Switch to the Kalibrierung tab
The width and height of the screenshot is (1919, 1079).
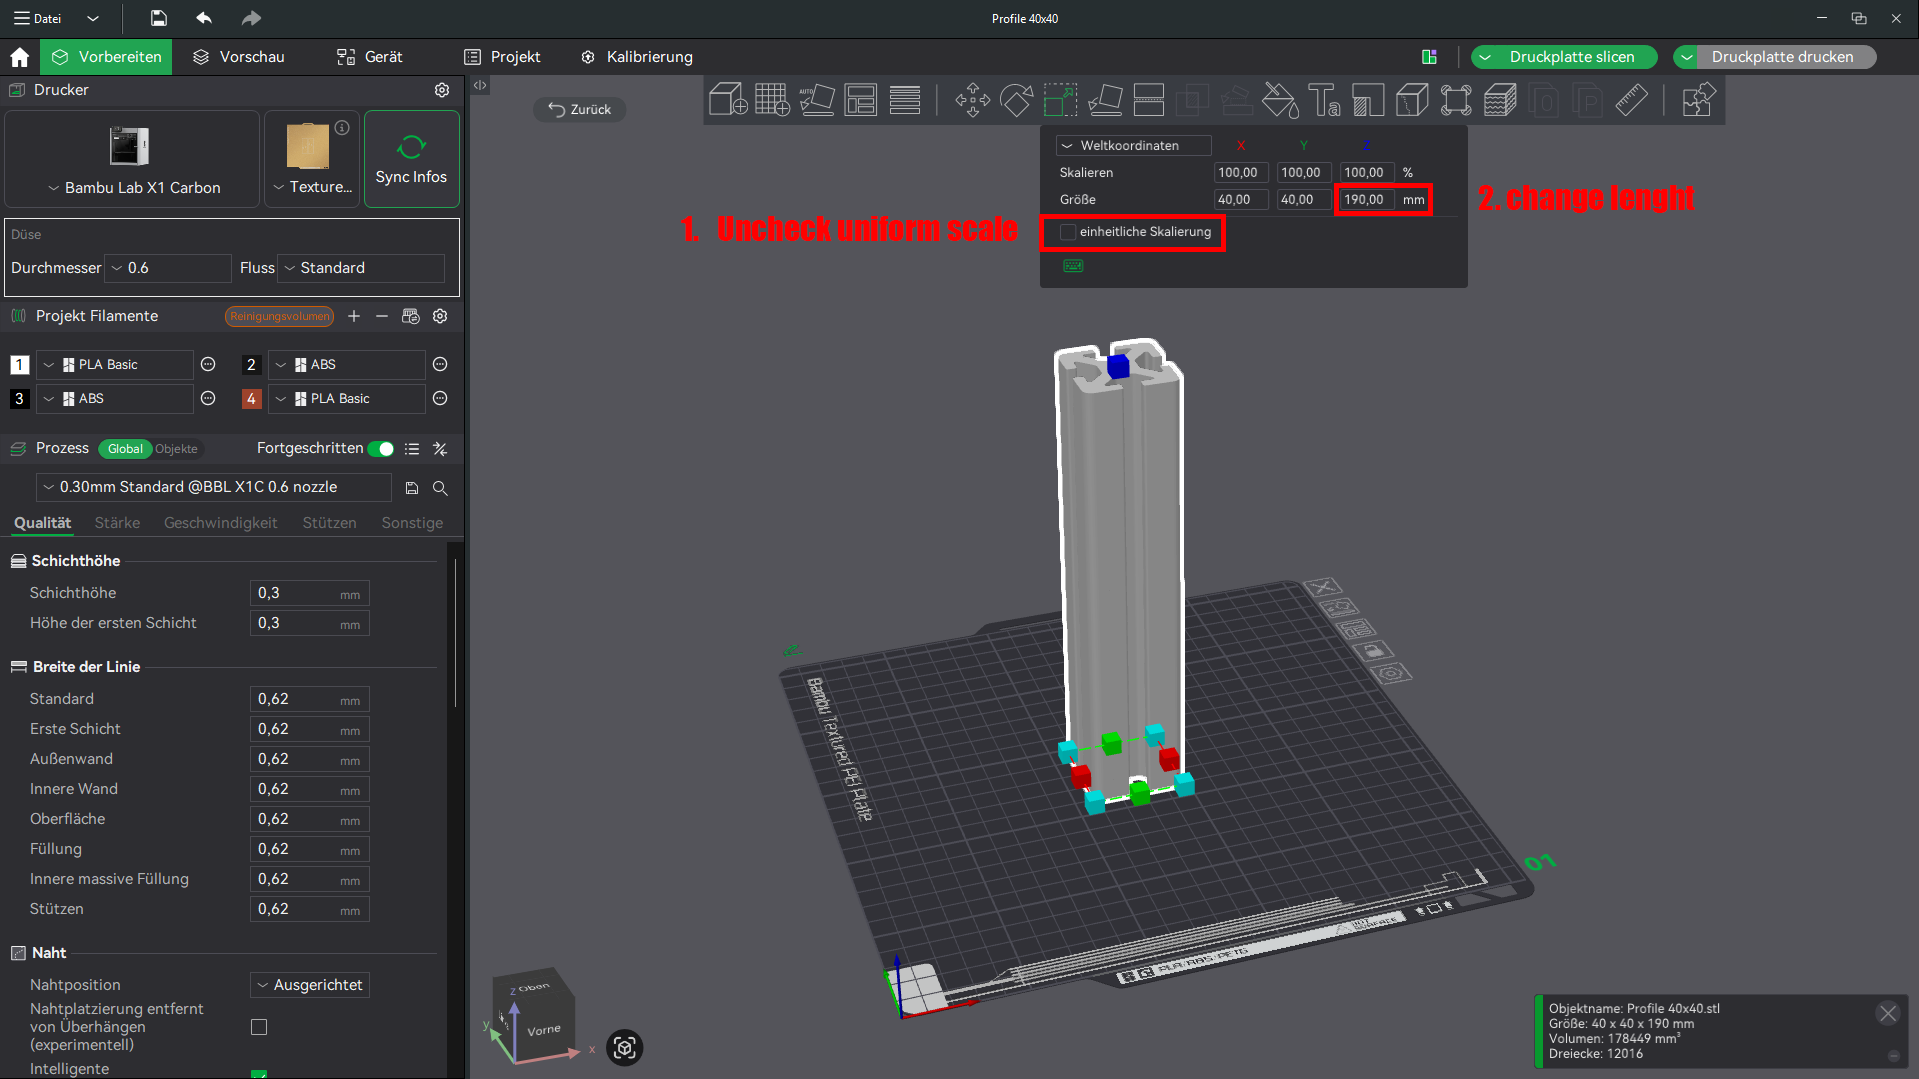coord(637,57)
